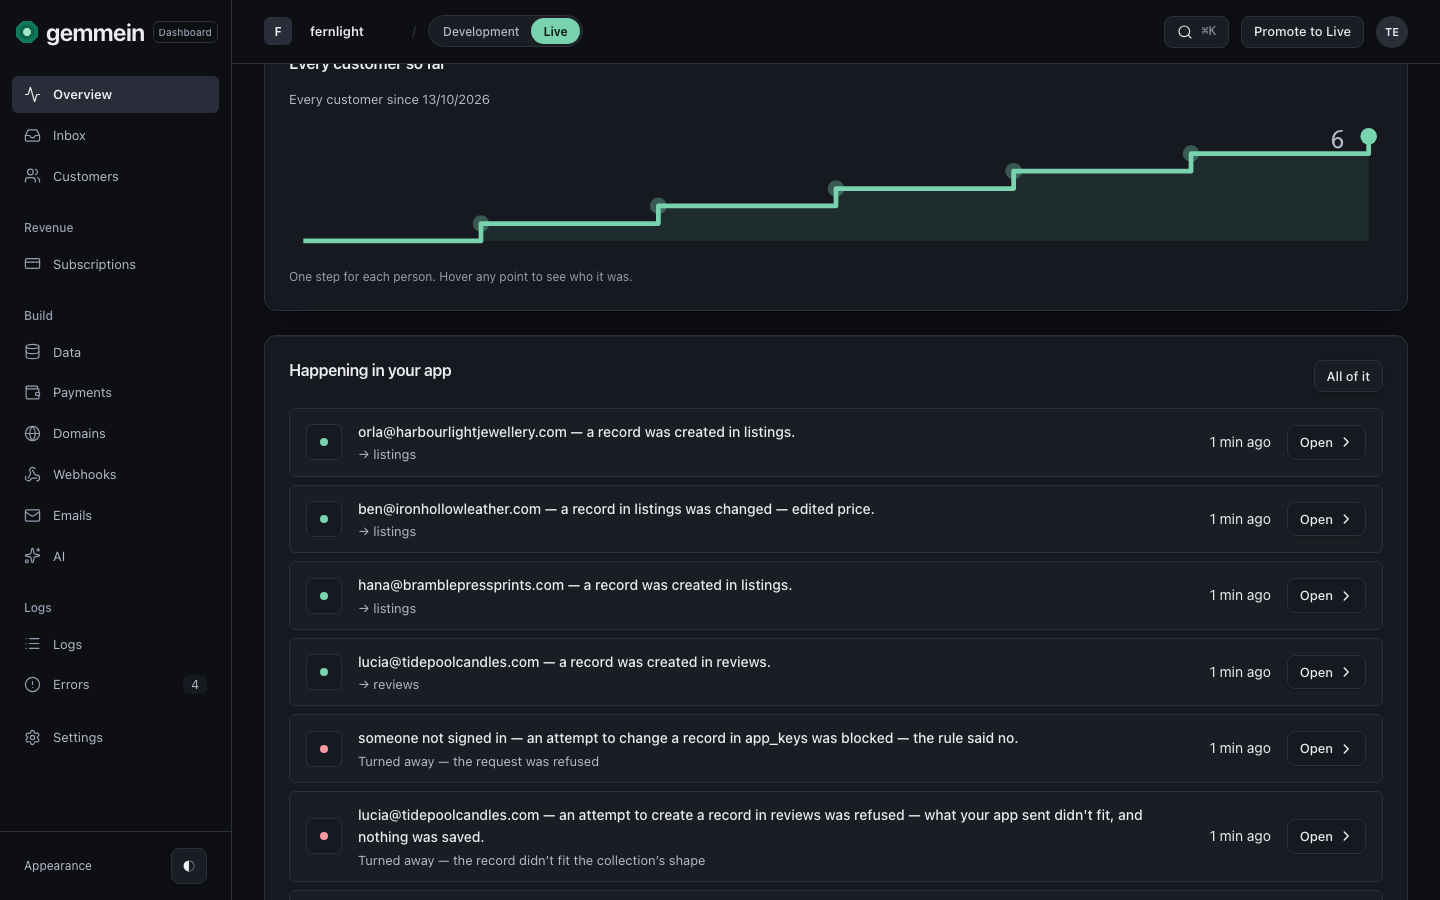
Task: Open the Webhooks icon
Action: (x=33, y=474)
